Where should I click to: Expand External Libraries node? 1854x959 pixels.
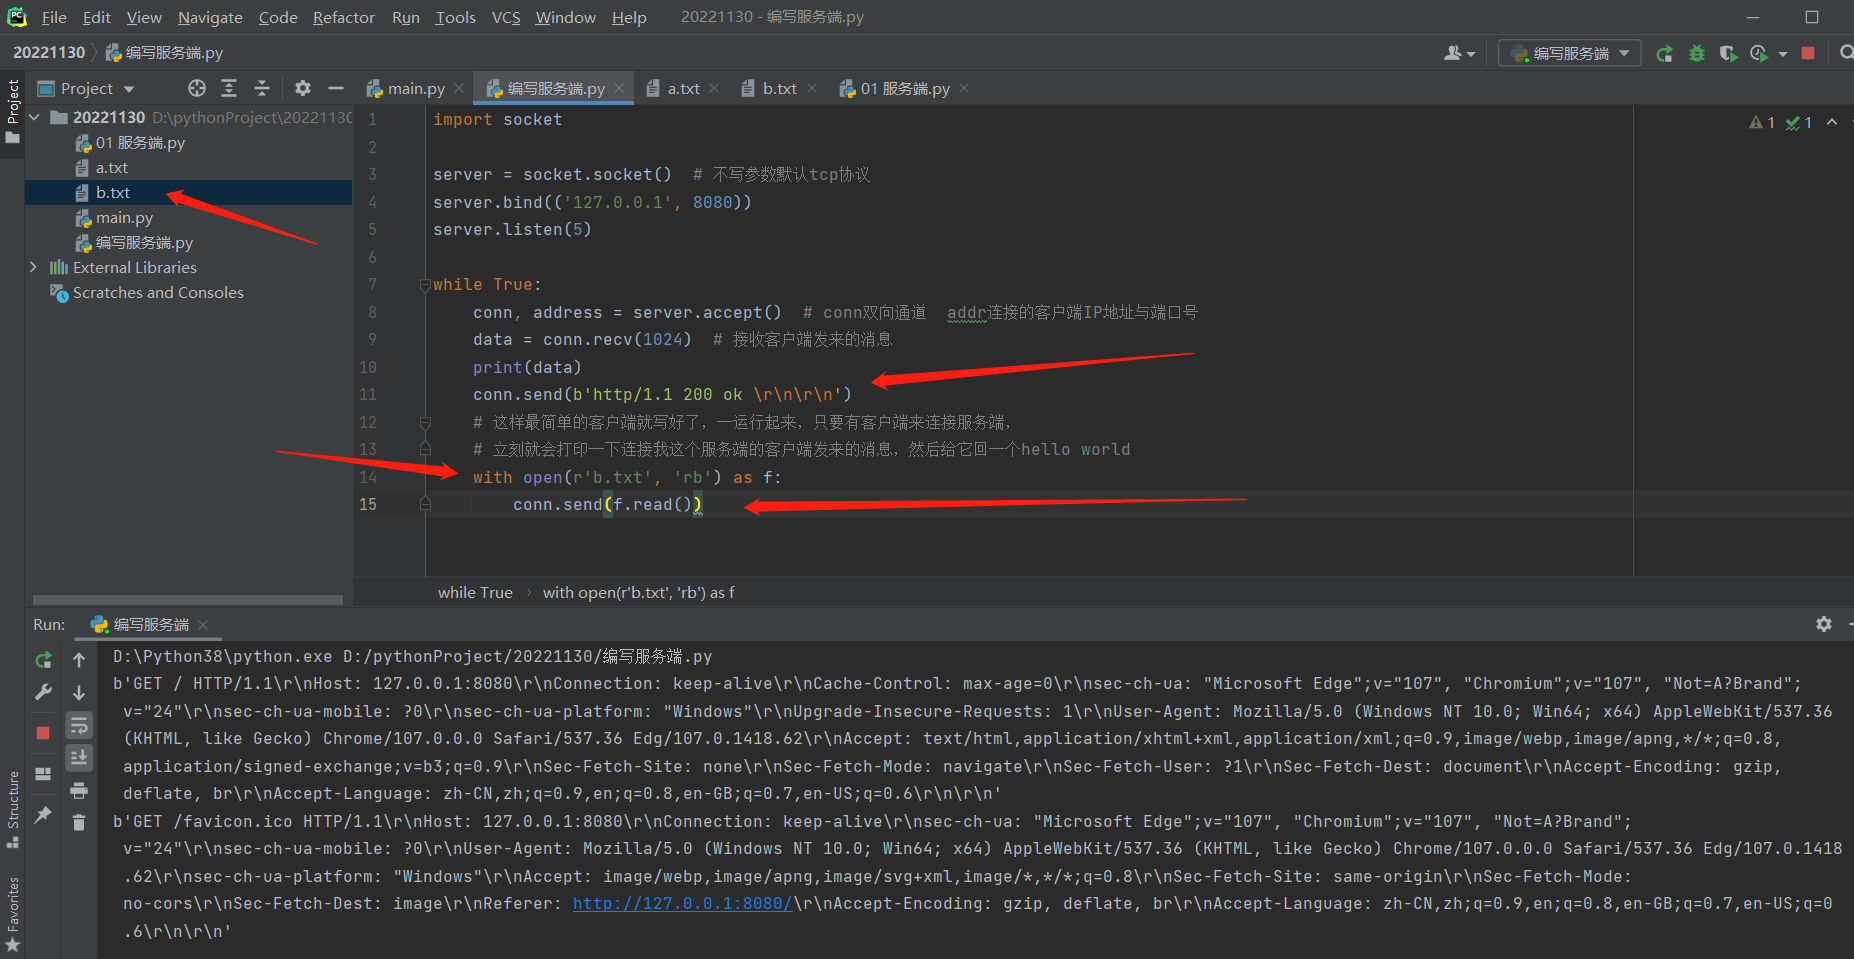pyautogui.click(x=34, y=267)
